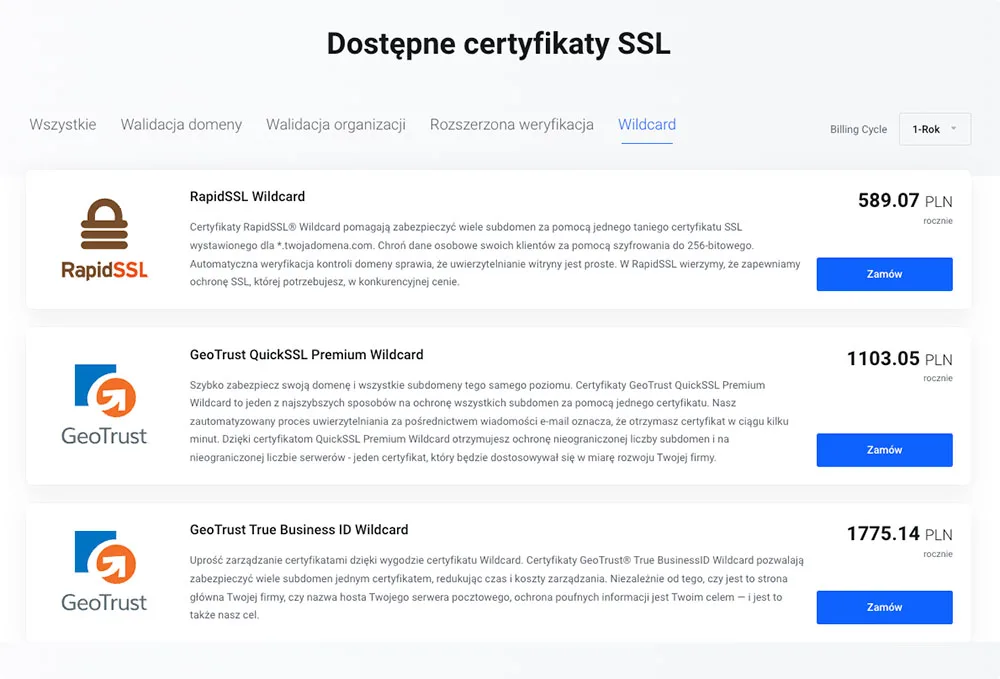Click the 1775.14 PLN price
The width and height of the screenshot is (1000, 679).
coord(899,534)
